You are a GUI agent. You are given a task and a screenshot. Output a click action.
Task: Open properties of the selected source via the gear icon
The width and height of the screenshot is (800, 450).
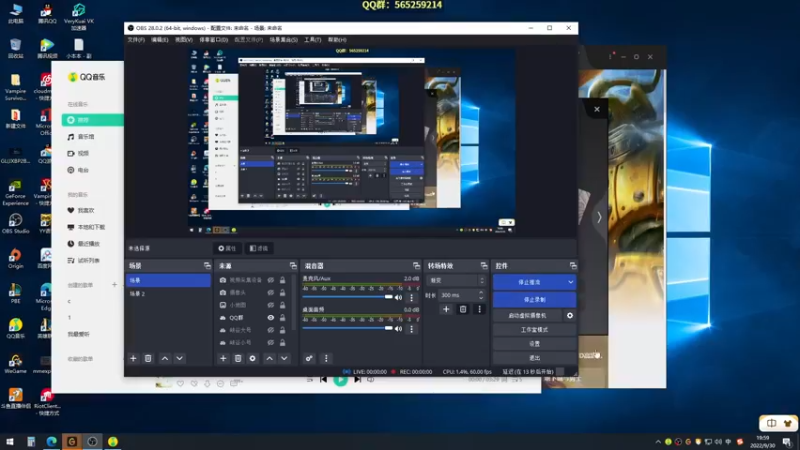click(x=252, y=358)
